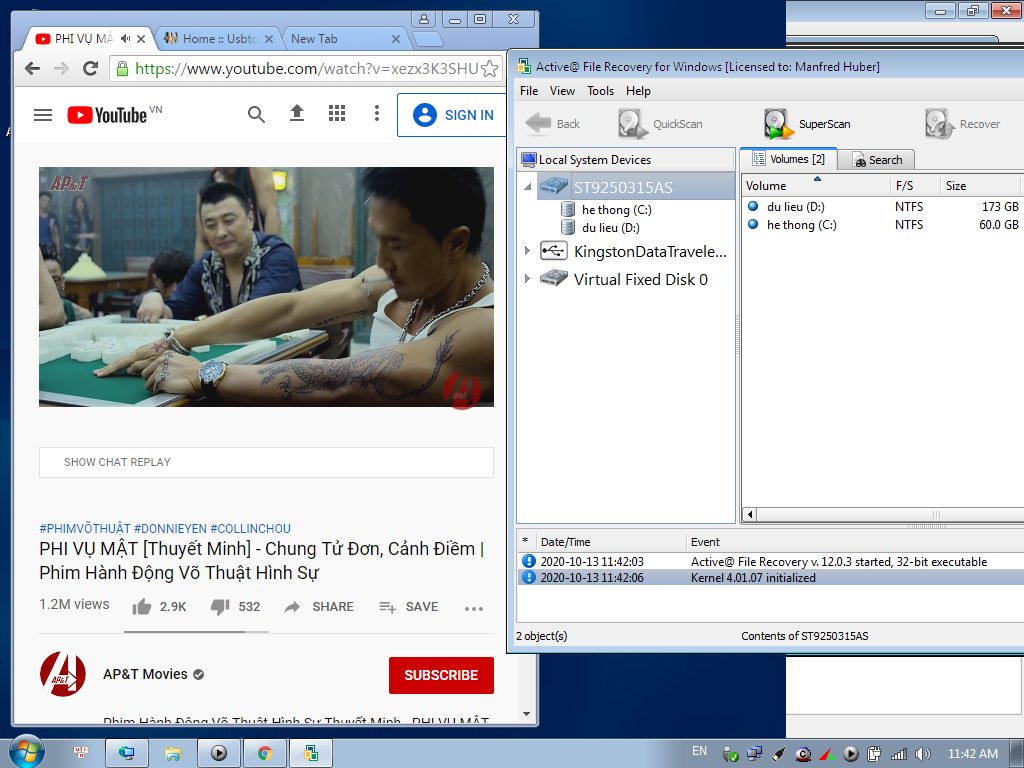This screenshot has height=768, width=1024.
Task: Click the AP&T Movies channel avatar
Action: (x=63, y=674)
